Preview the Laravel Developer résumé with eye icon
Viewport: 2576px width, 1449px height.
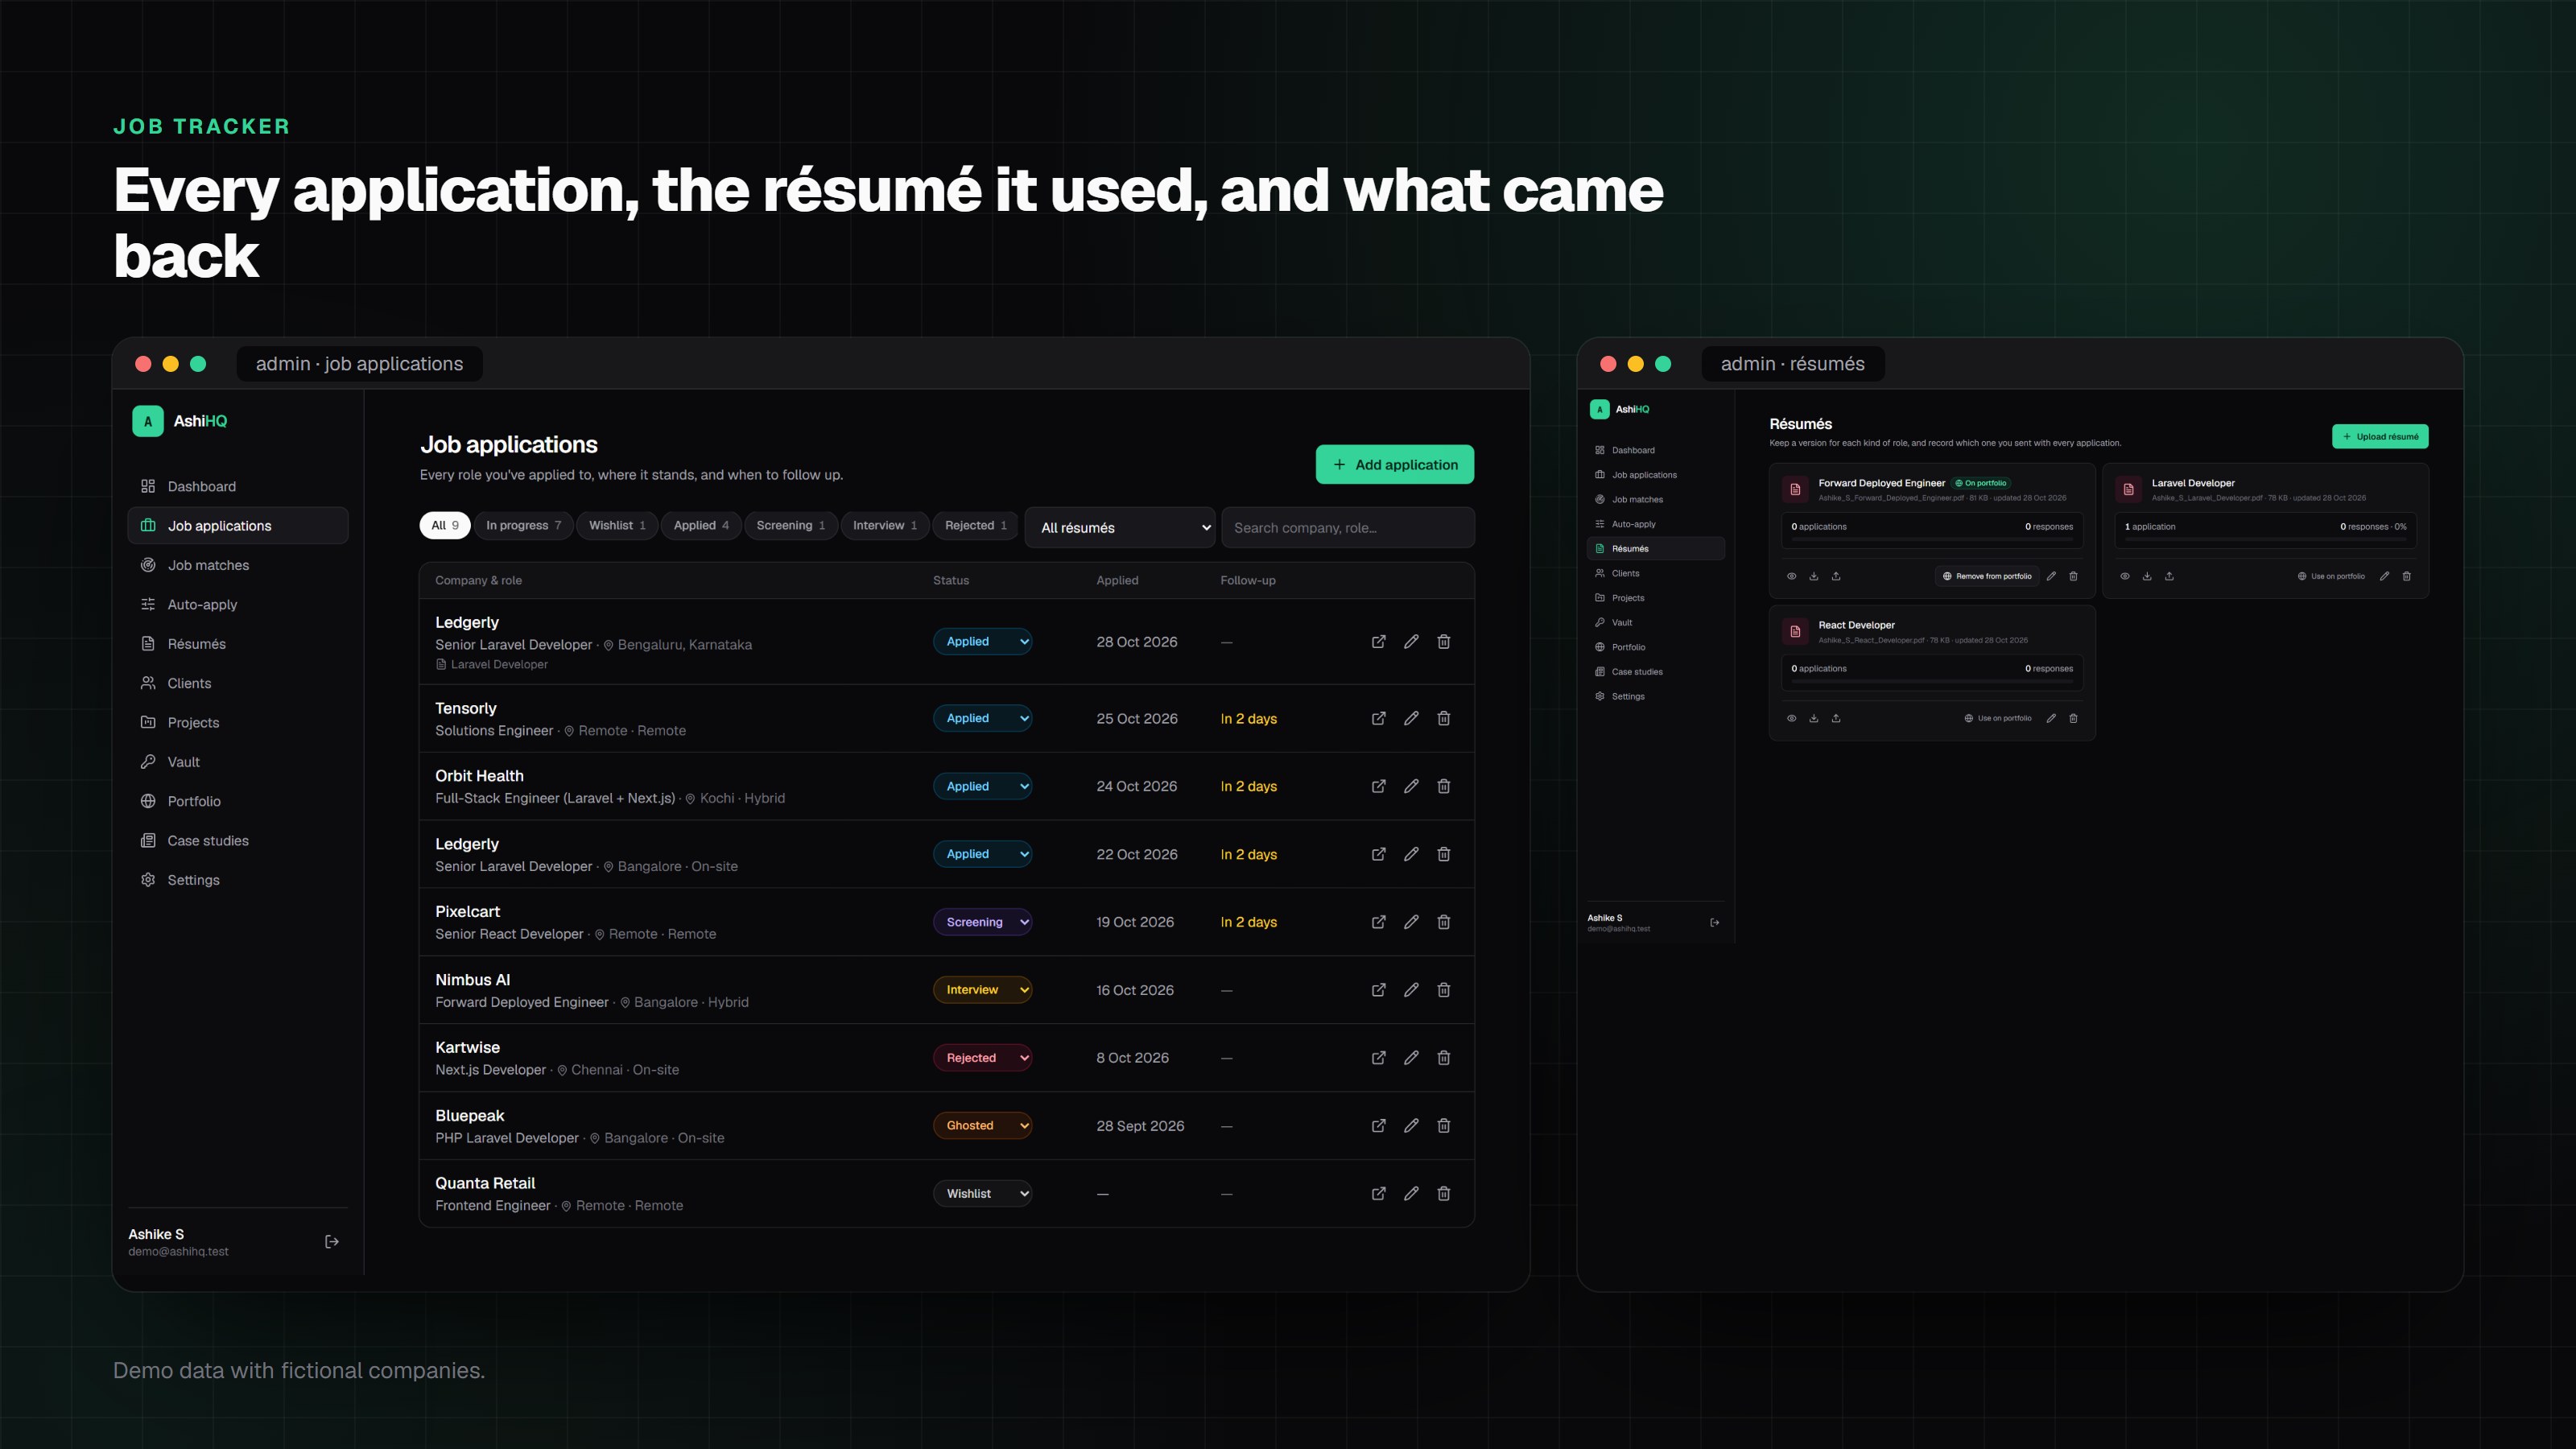2125,576
